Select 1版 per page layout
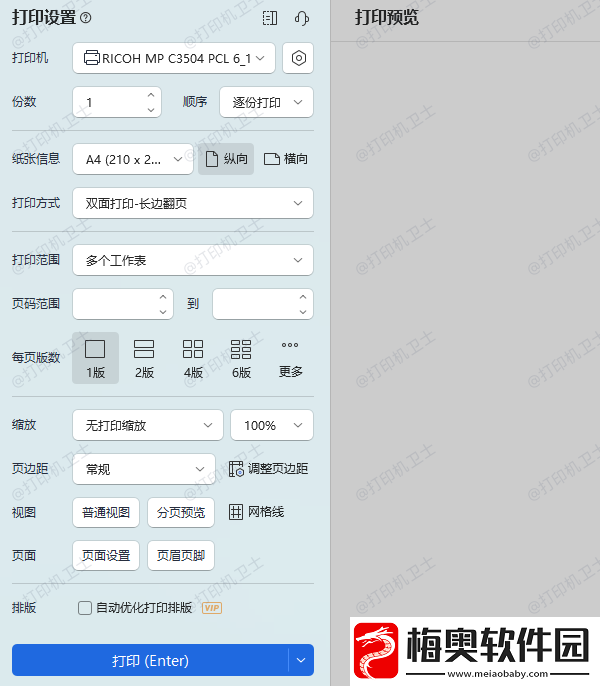The height and width of the screenshot is (686, 600). (x=95, y=358)
